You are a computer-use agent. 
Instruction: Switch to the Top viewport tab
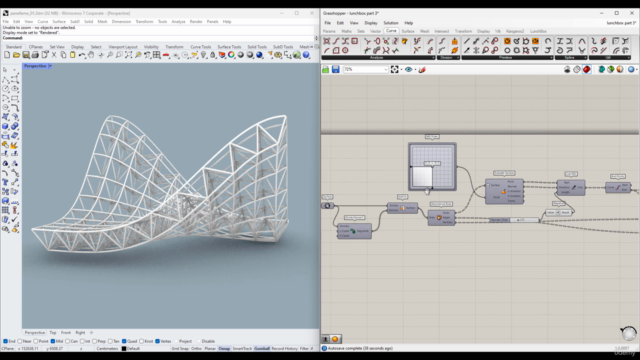(53, 333)
